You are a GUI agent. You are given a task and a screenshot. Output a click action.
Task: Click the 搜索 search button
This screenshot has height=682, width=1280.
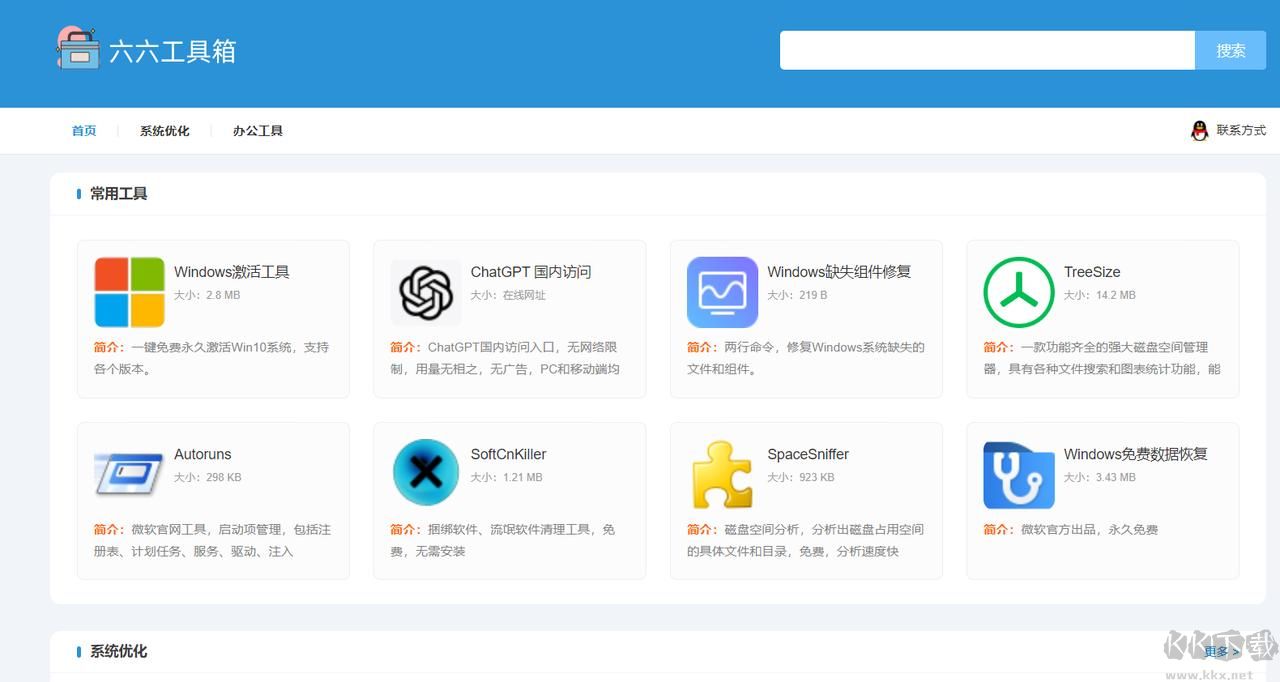(1231, 50)
